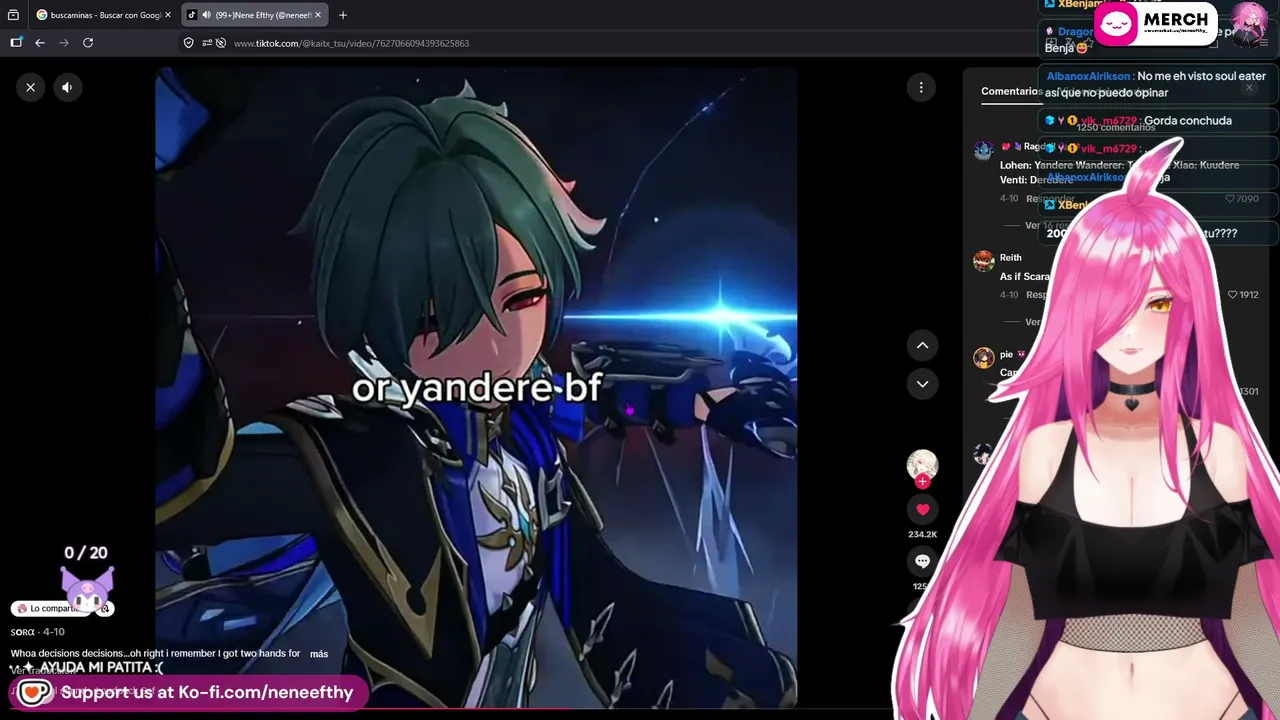Image resolution: width=1280 pixels, height=720 pixels.
Task: Follow the creator via avatar plus
Action: coord(922,481)
